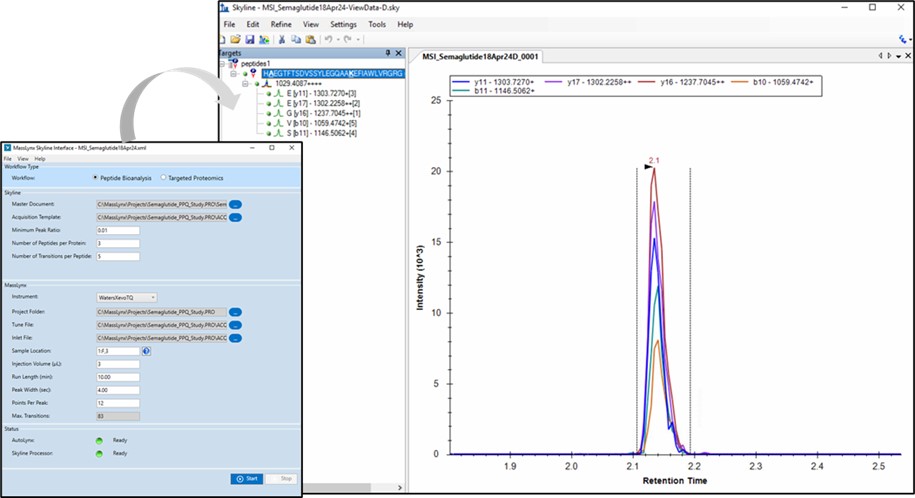Browse for the Inlet File

[235, 338]
